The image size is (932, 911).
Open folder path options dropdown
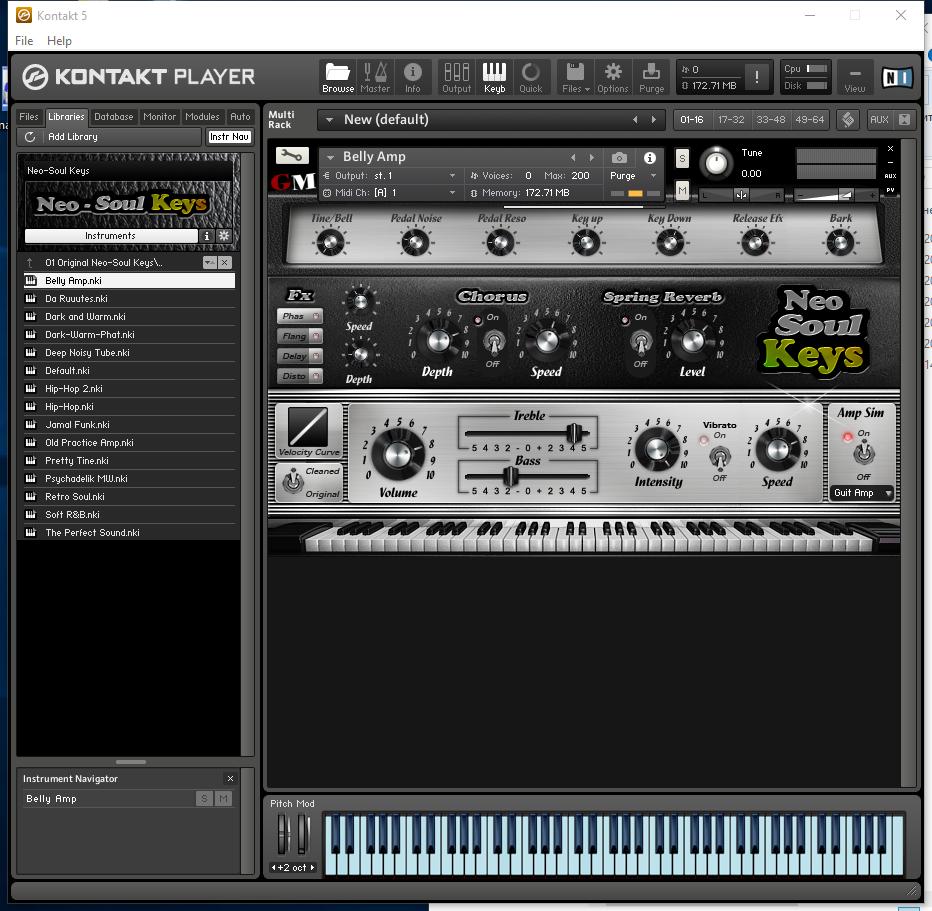tap(210, 263)
